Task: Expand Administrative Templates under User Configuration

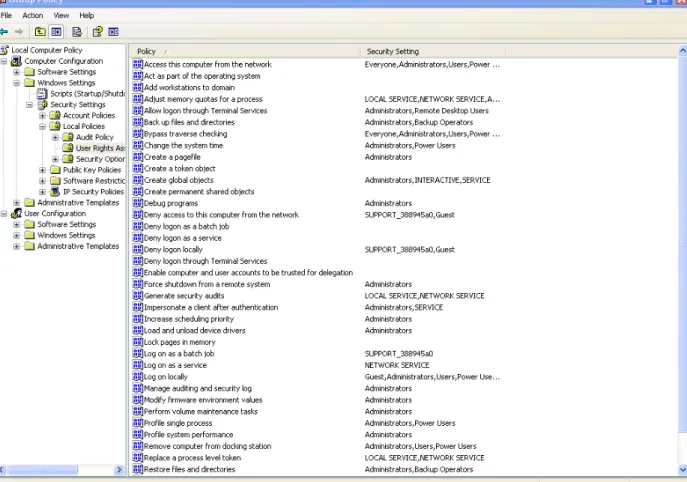Action: [x=17, y=246]
